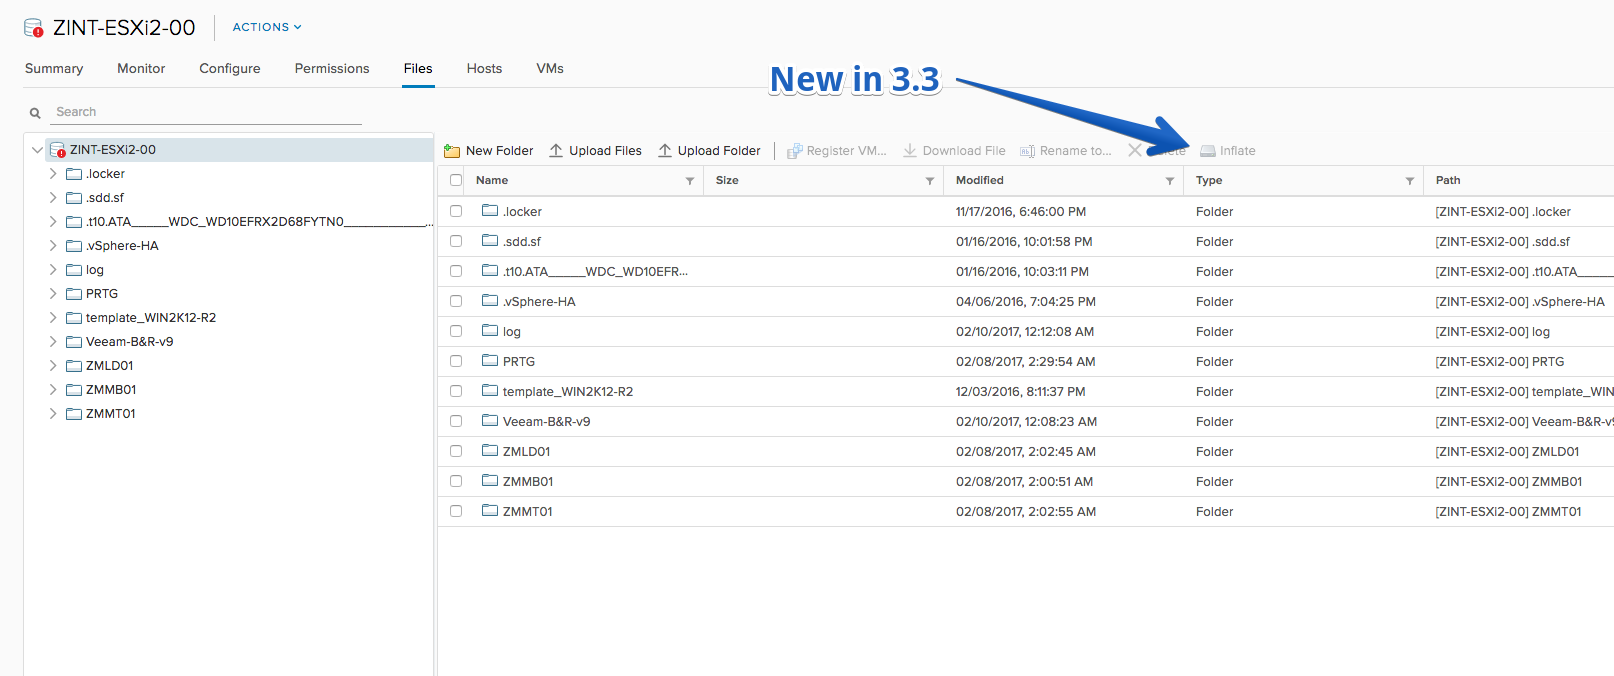Expand the ZMLD01 tree node
This screenshot has width=1614, height=676.
tap(53, 366)
